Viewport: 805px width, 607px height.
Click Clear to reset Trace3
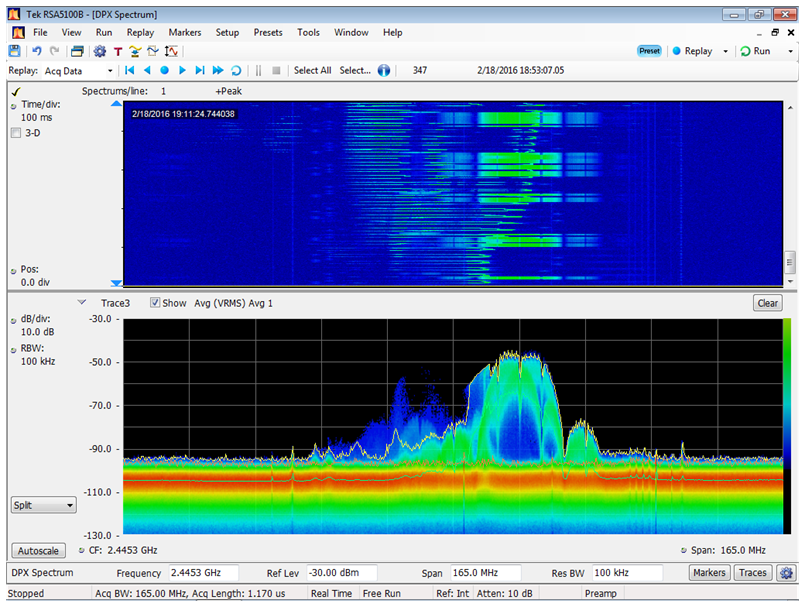tap(767, 303)
